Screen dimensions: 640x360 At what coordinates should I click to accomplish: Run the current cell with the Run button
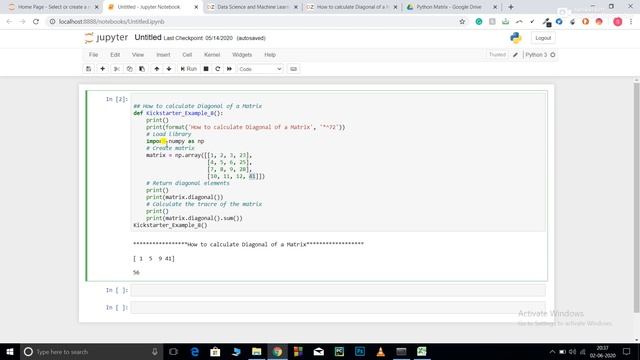tap(189, 69)
